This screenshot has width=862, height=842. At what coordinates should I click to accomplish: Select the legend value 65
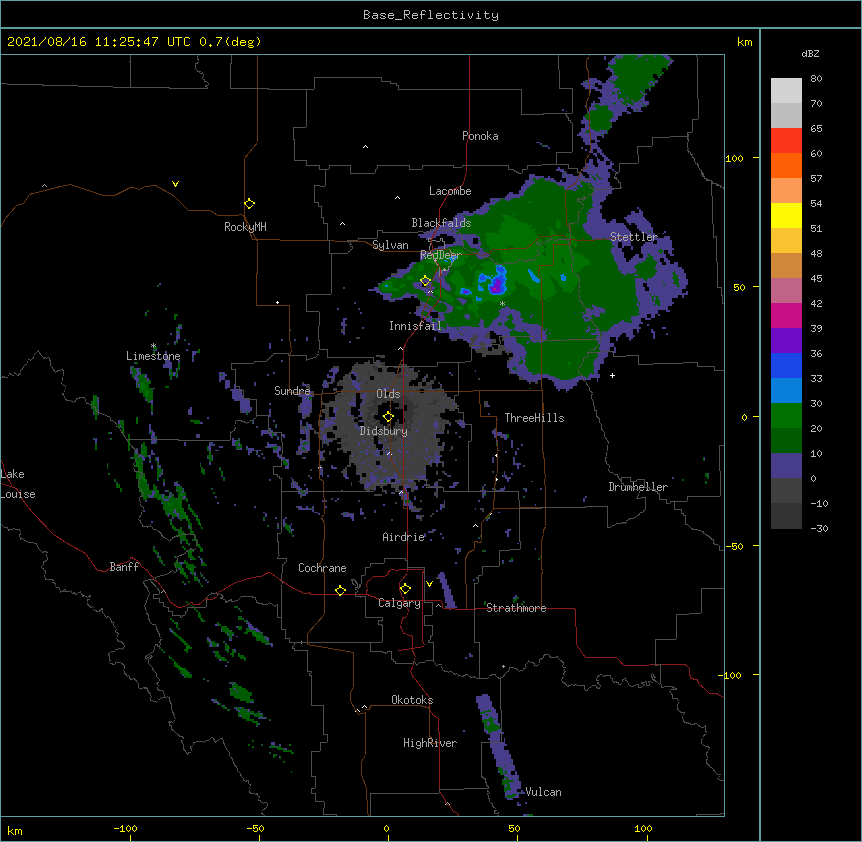tap(816, 129)
